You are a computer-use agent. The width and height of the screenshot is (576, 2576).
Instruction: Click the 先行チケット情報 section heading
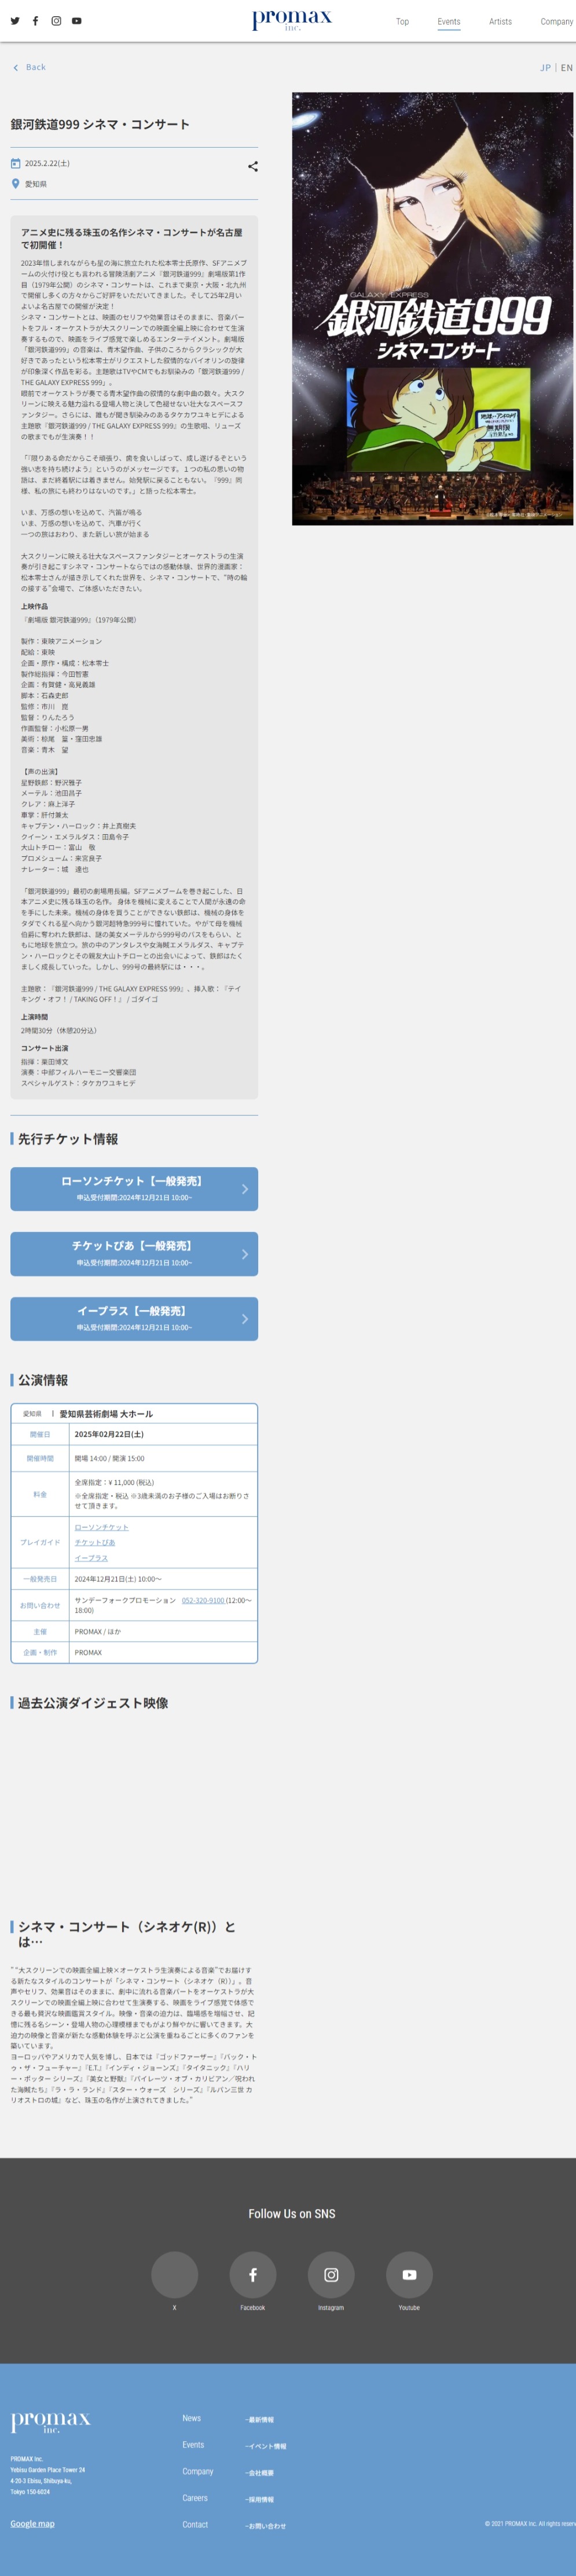point(68,1139)
